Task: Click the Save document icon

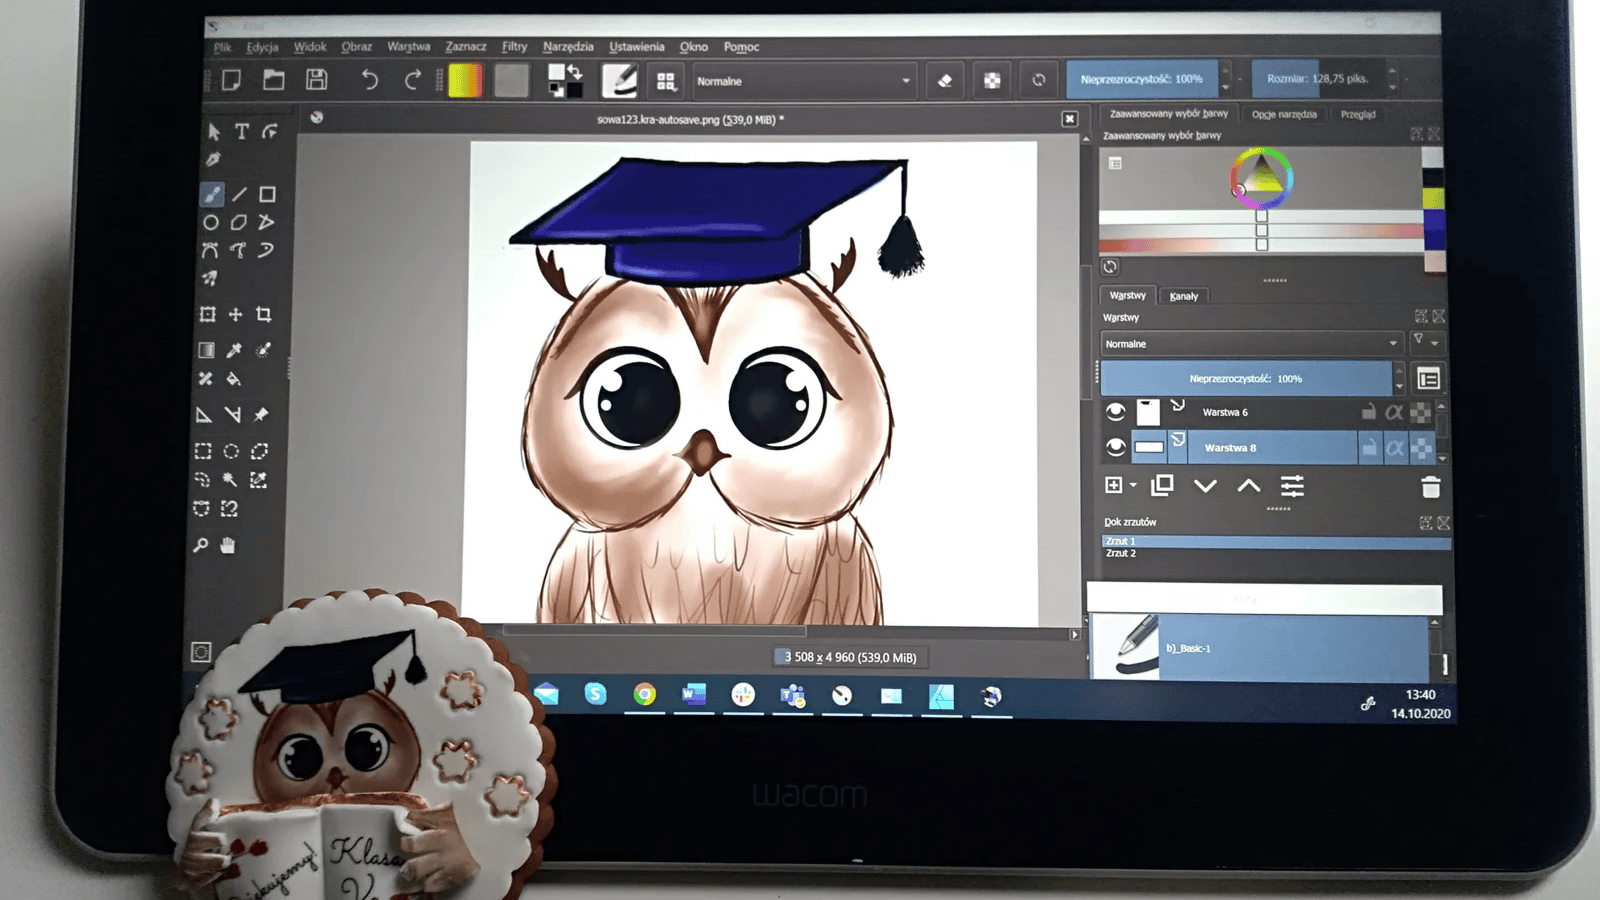Action: (316, 80)
